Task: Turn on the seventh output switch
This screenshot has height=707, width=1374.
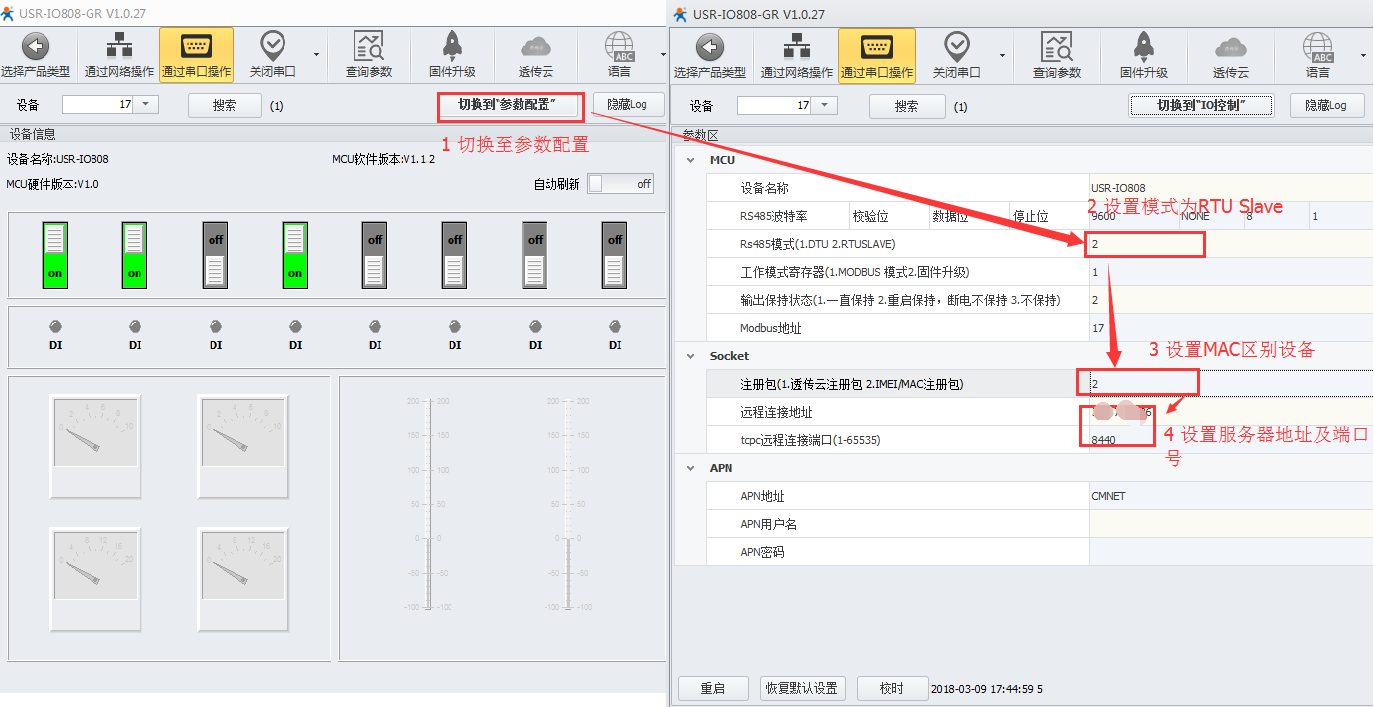Action: coord(535,254)
